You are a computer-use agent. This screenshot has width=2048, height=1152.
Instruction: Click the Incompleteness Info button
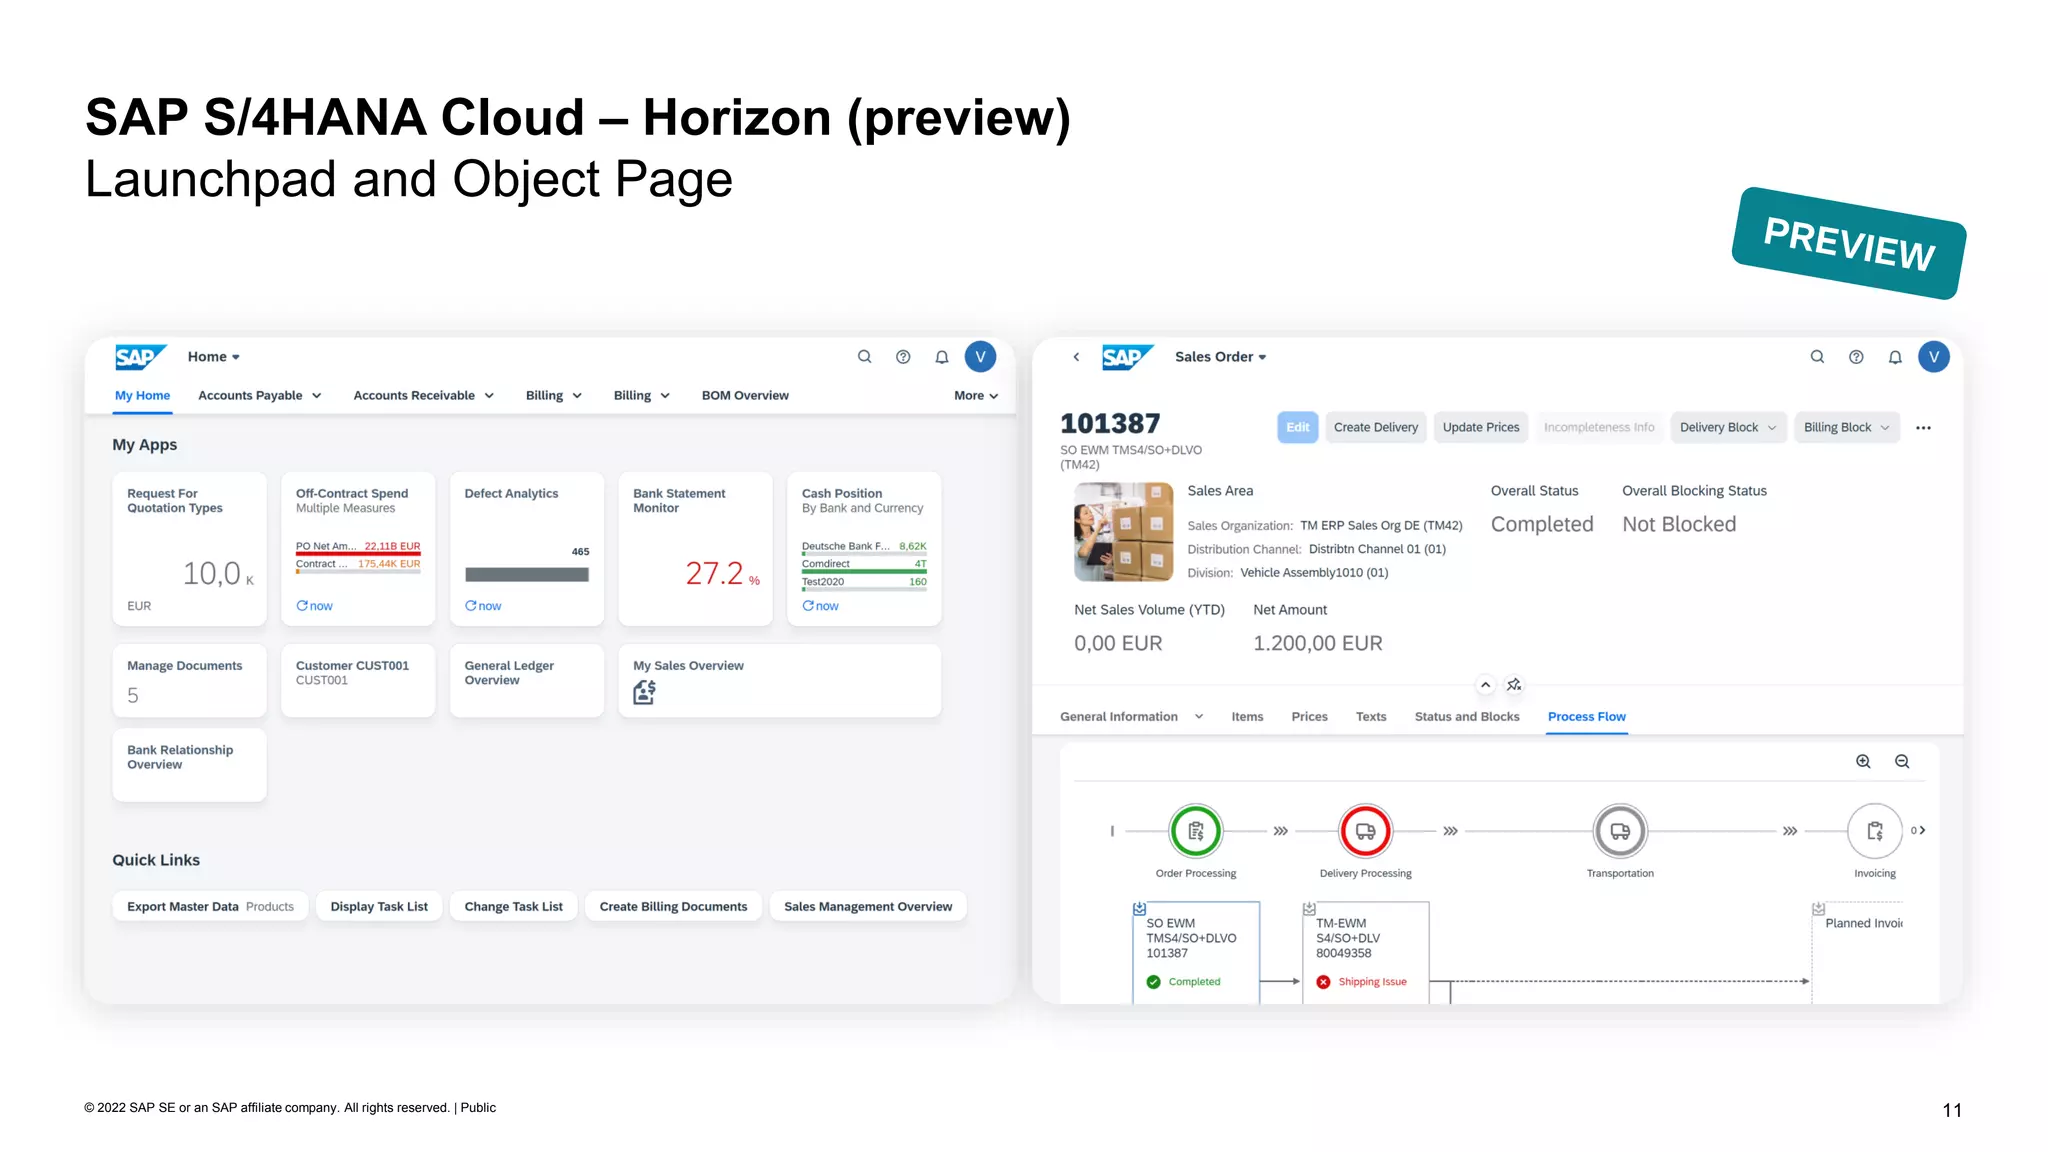1599,428
